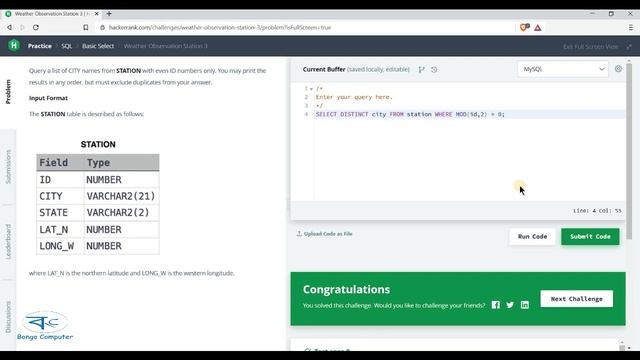Click line 4 SQL query in the code editor

coord(410,114)
